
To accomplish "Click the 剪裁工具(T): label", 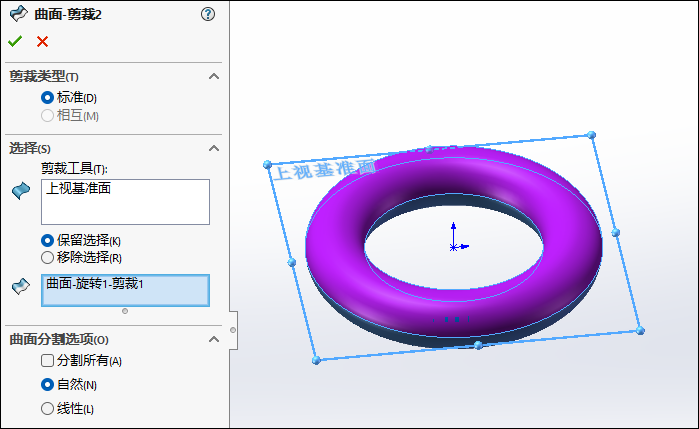I will click(74, 169).
